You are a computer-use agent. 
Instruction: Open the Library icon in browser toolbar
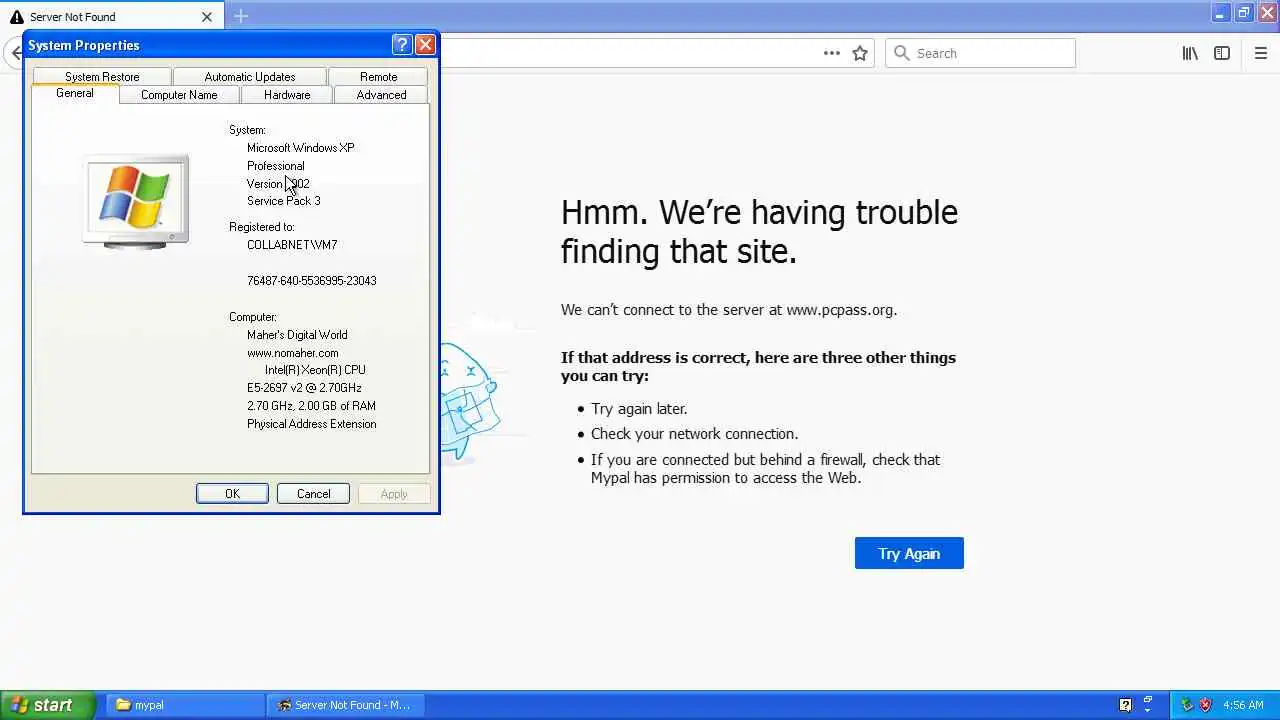click(x=1190, y=53)
